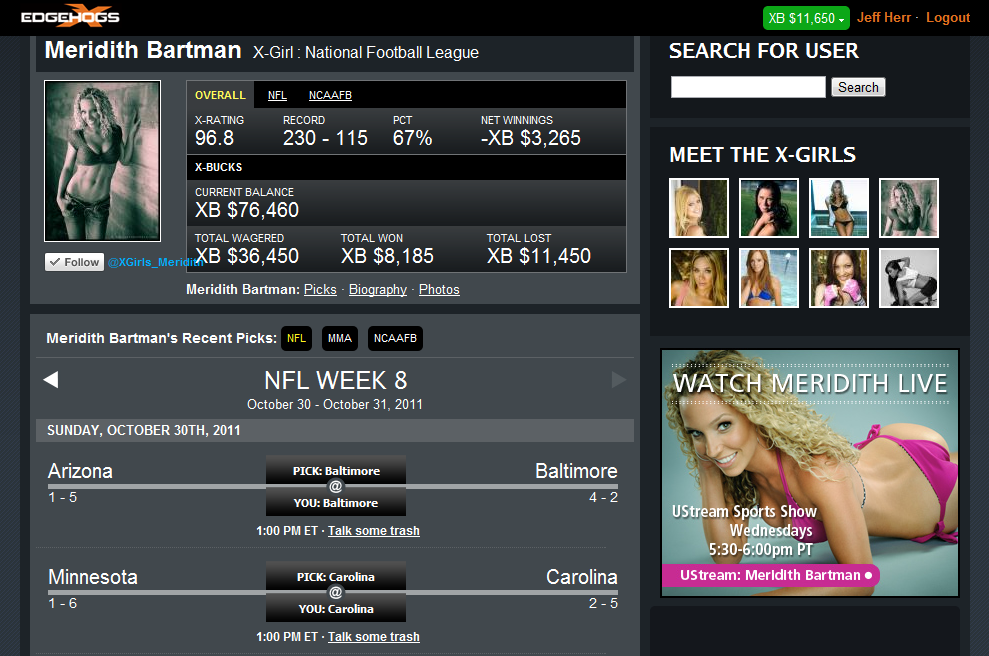Click the net winnings -XB $3,265
Image resolution: width=989 pixels, height=656 pixels.
click(530, 138)
